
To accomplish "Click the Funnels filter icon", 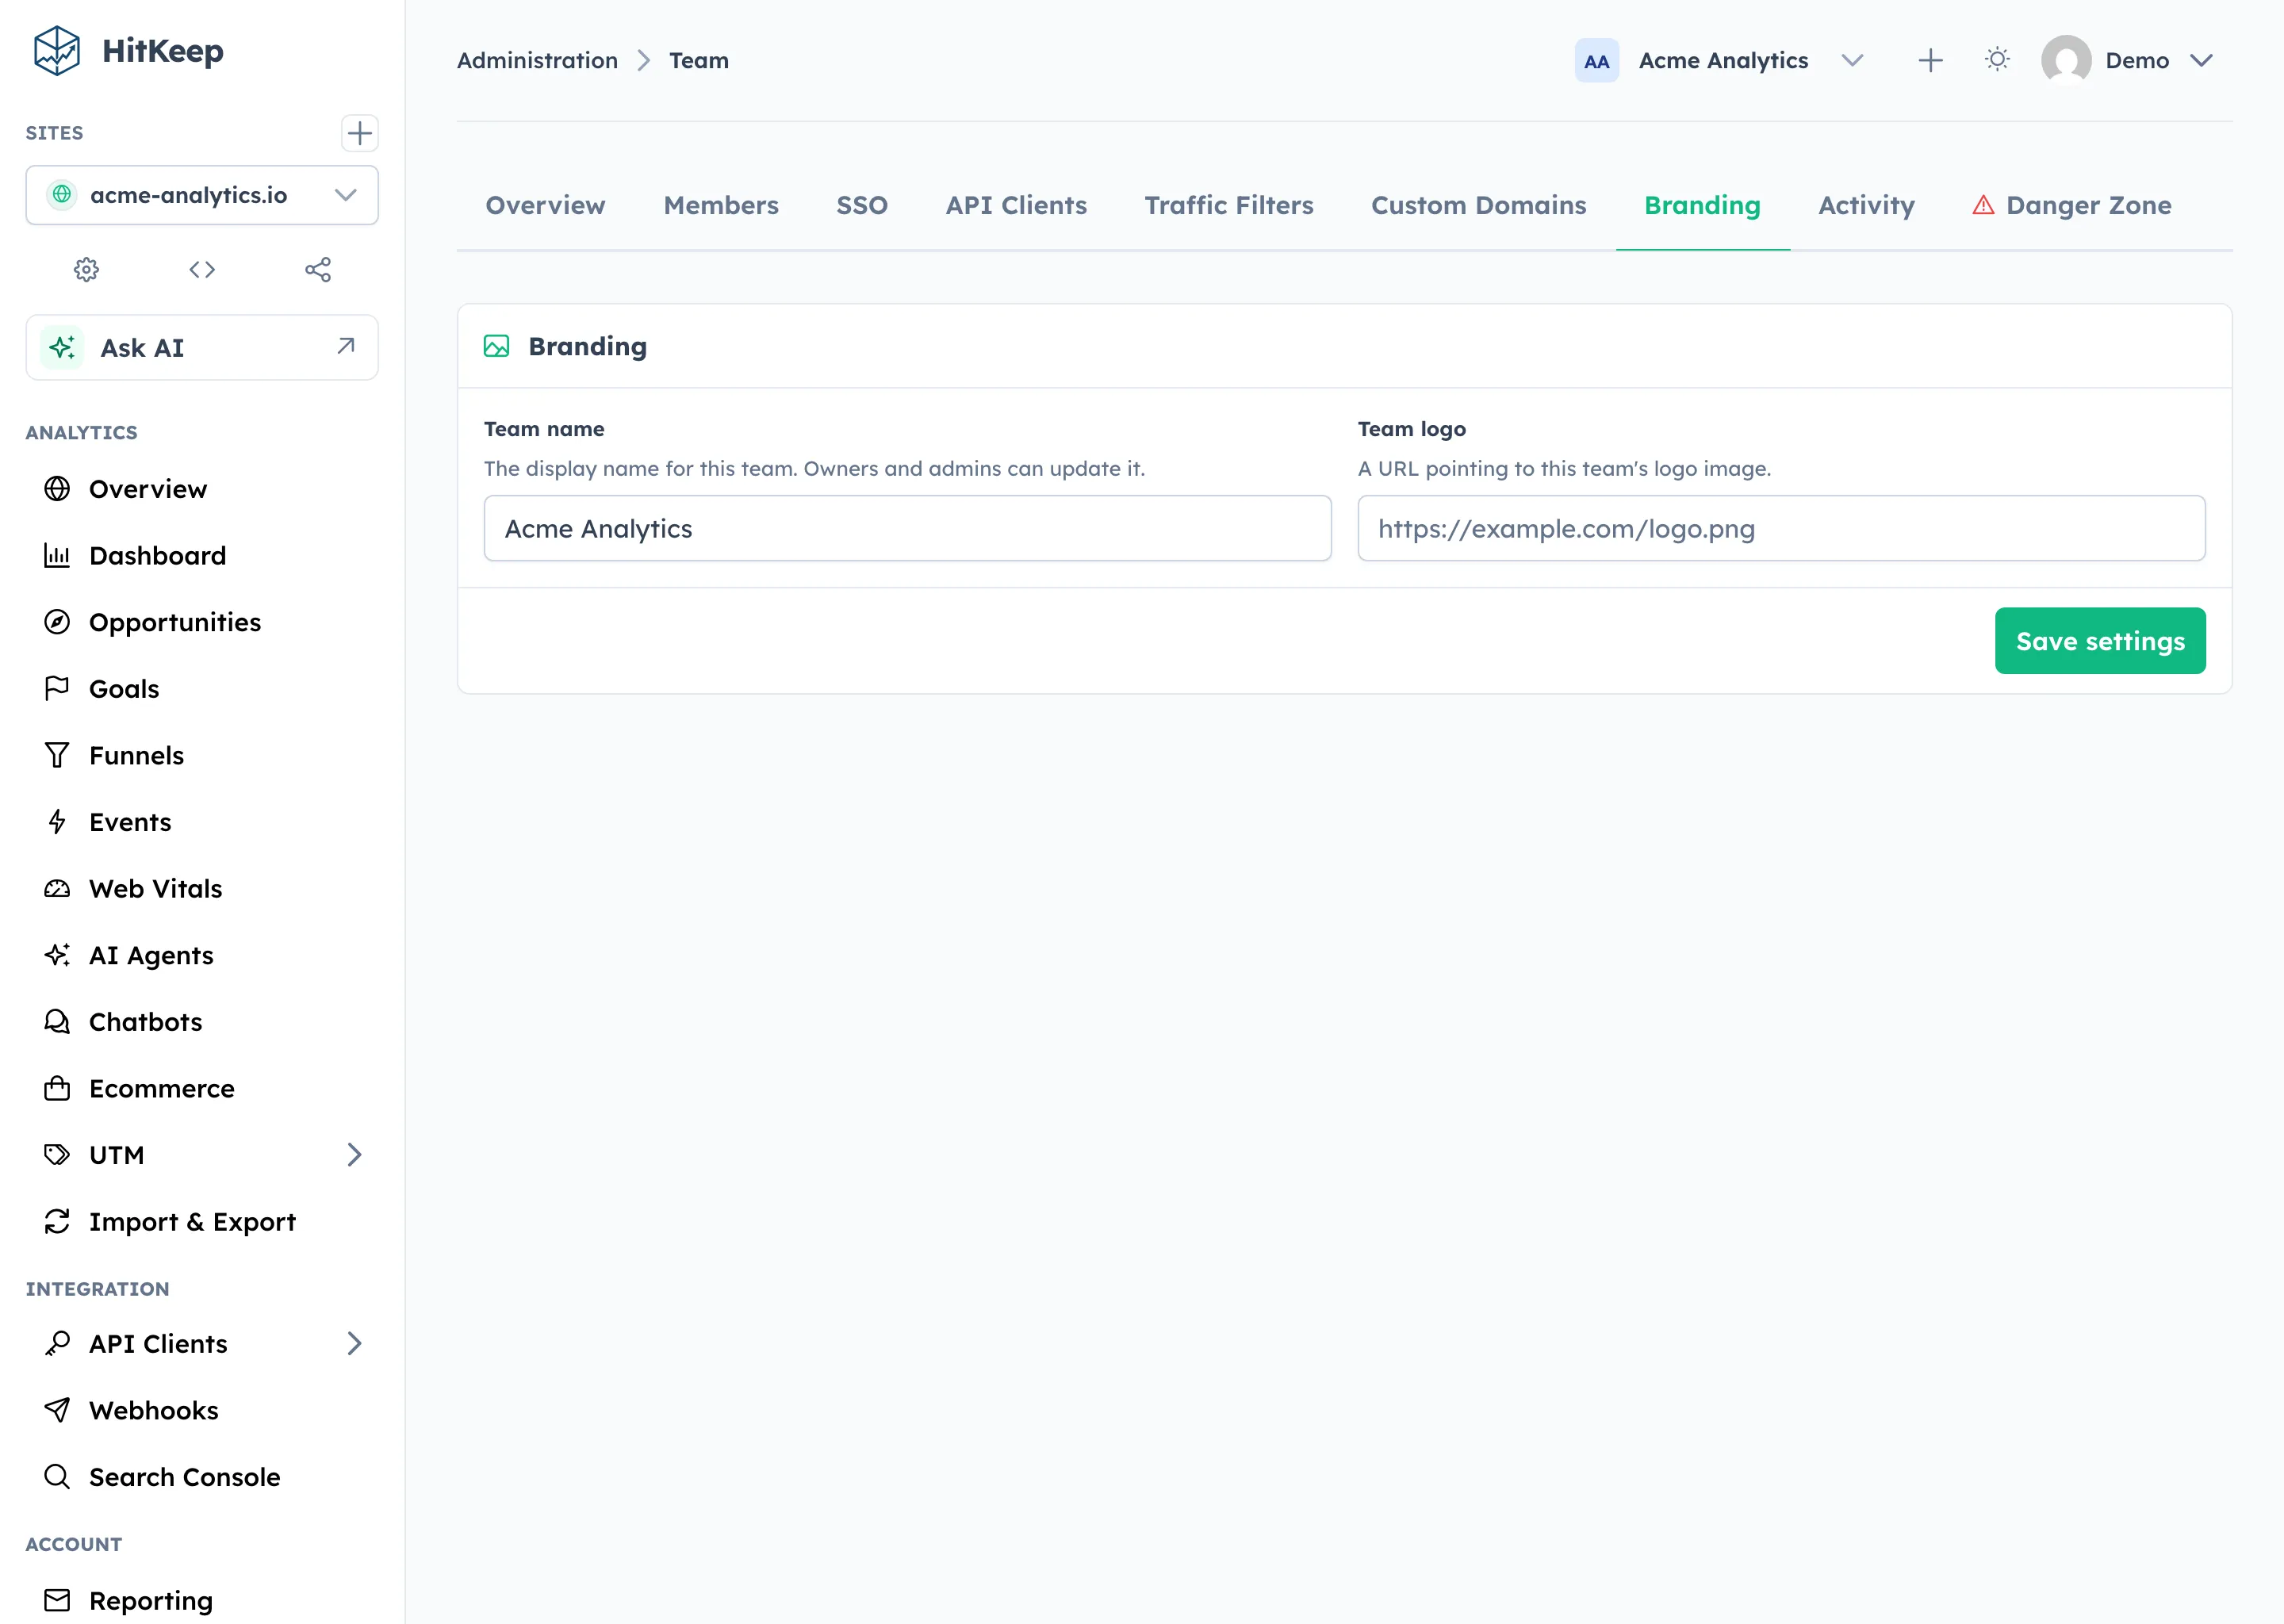I will click(x=57, y=755).
